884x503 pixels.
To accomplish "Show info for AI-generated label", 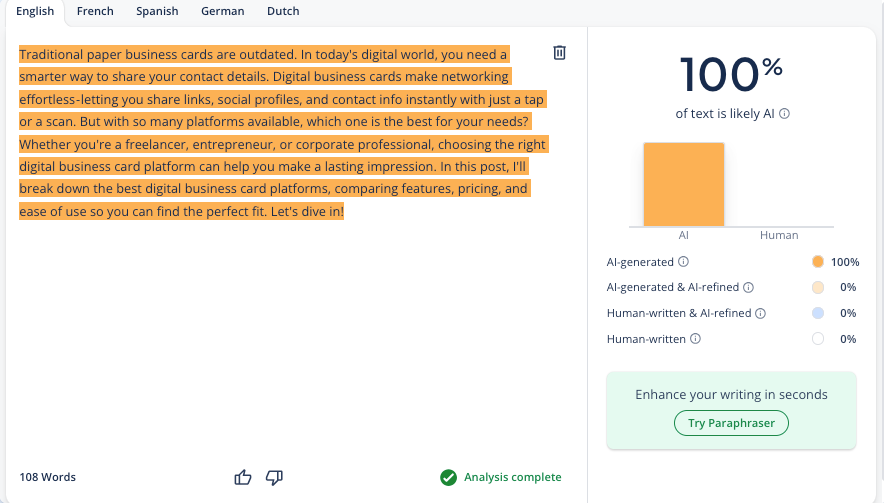I will point(683,262).
